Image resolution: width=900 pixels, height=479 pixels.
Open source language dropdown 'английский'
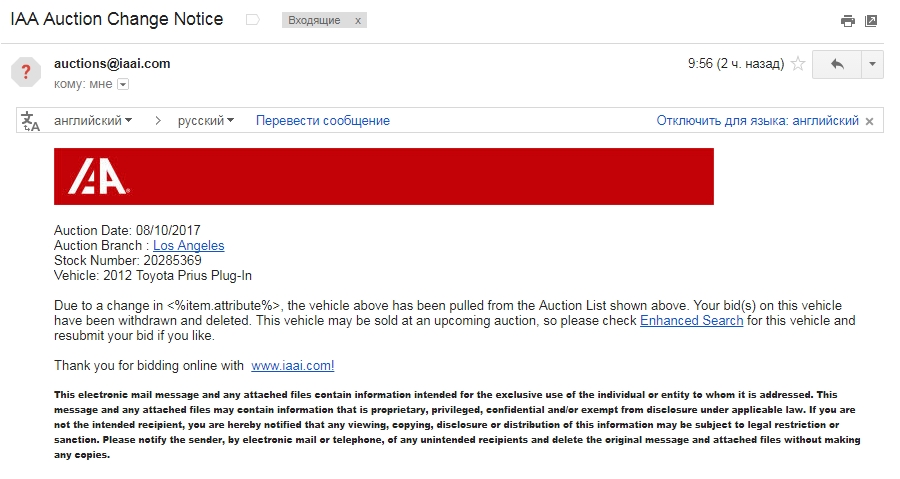point(93,121)
